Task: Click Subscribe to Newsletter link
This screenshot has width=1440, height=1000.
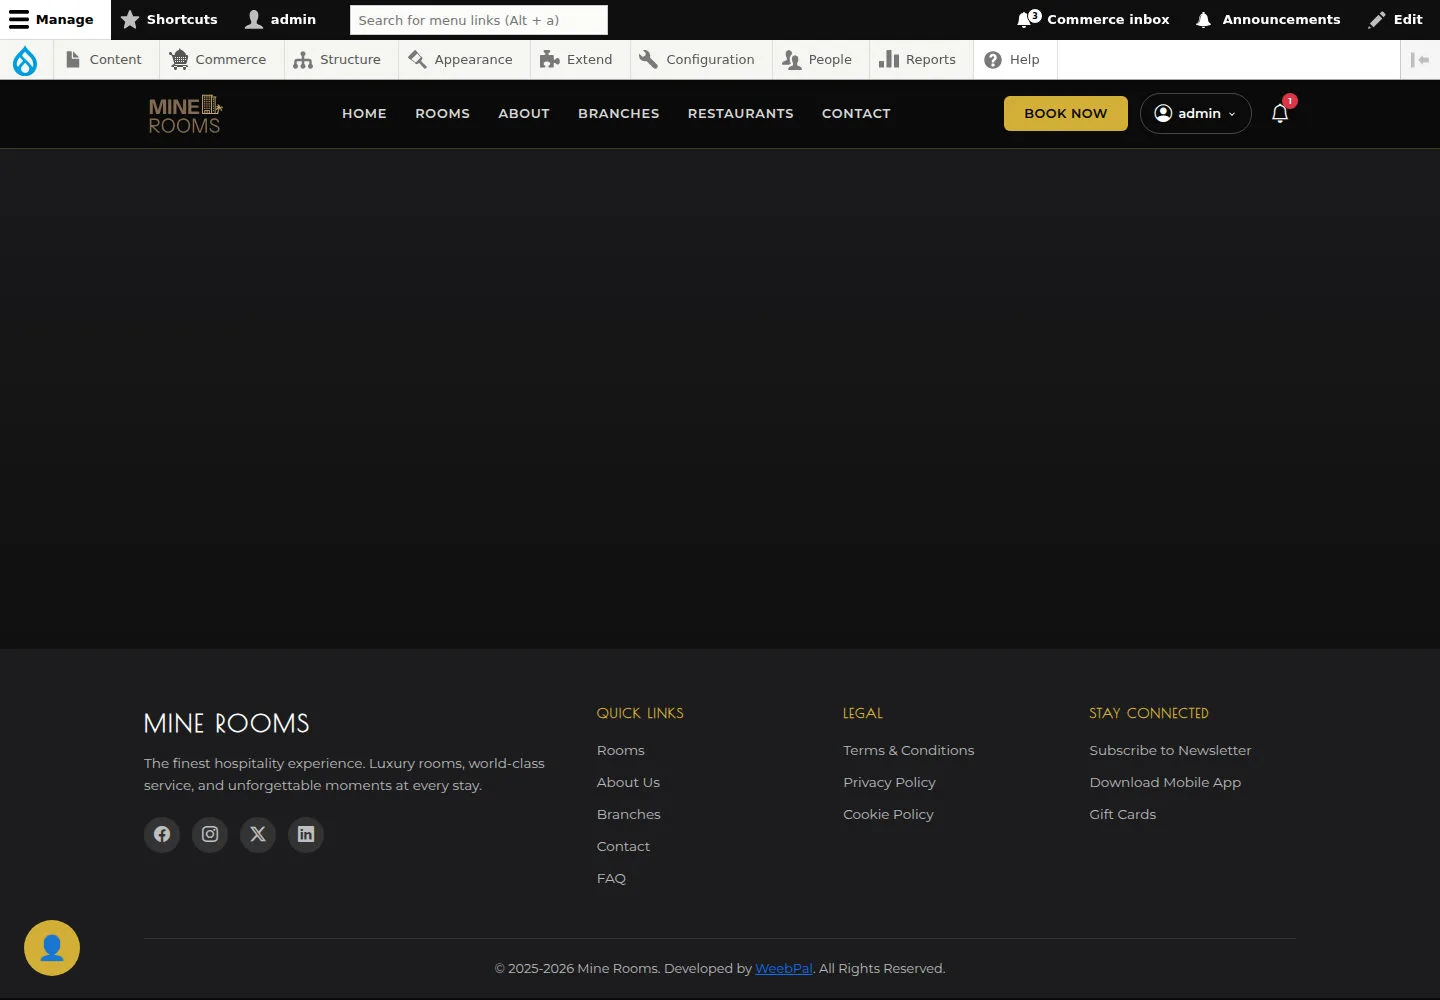Action: (1170, 750)
